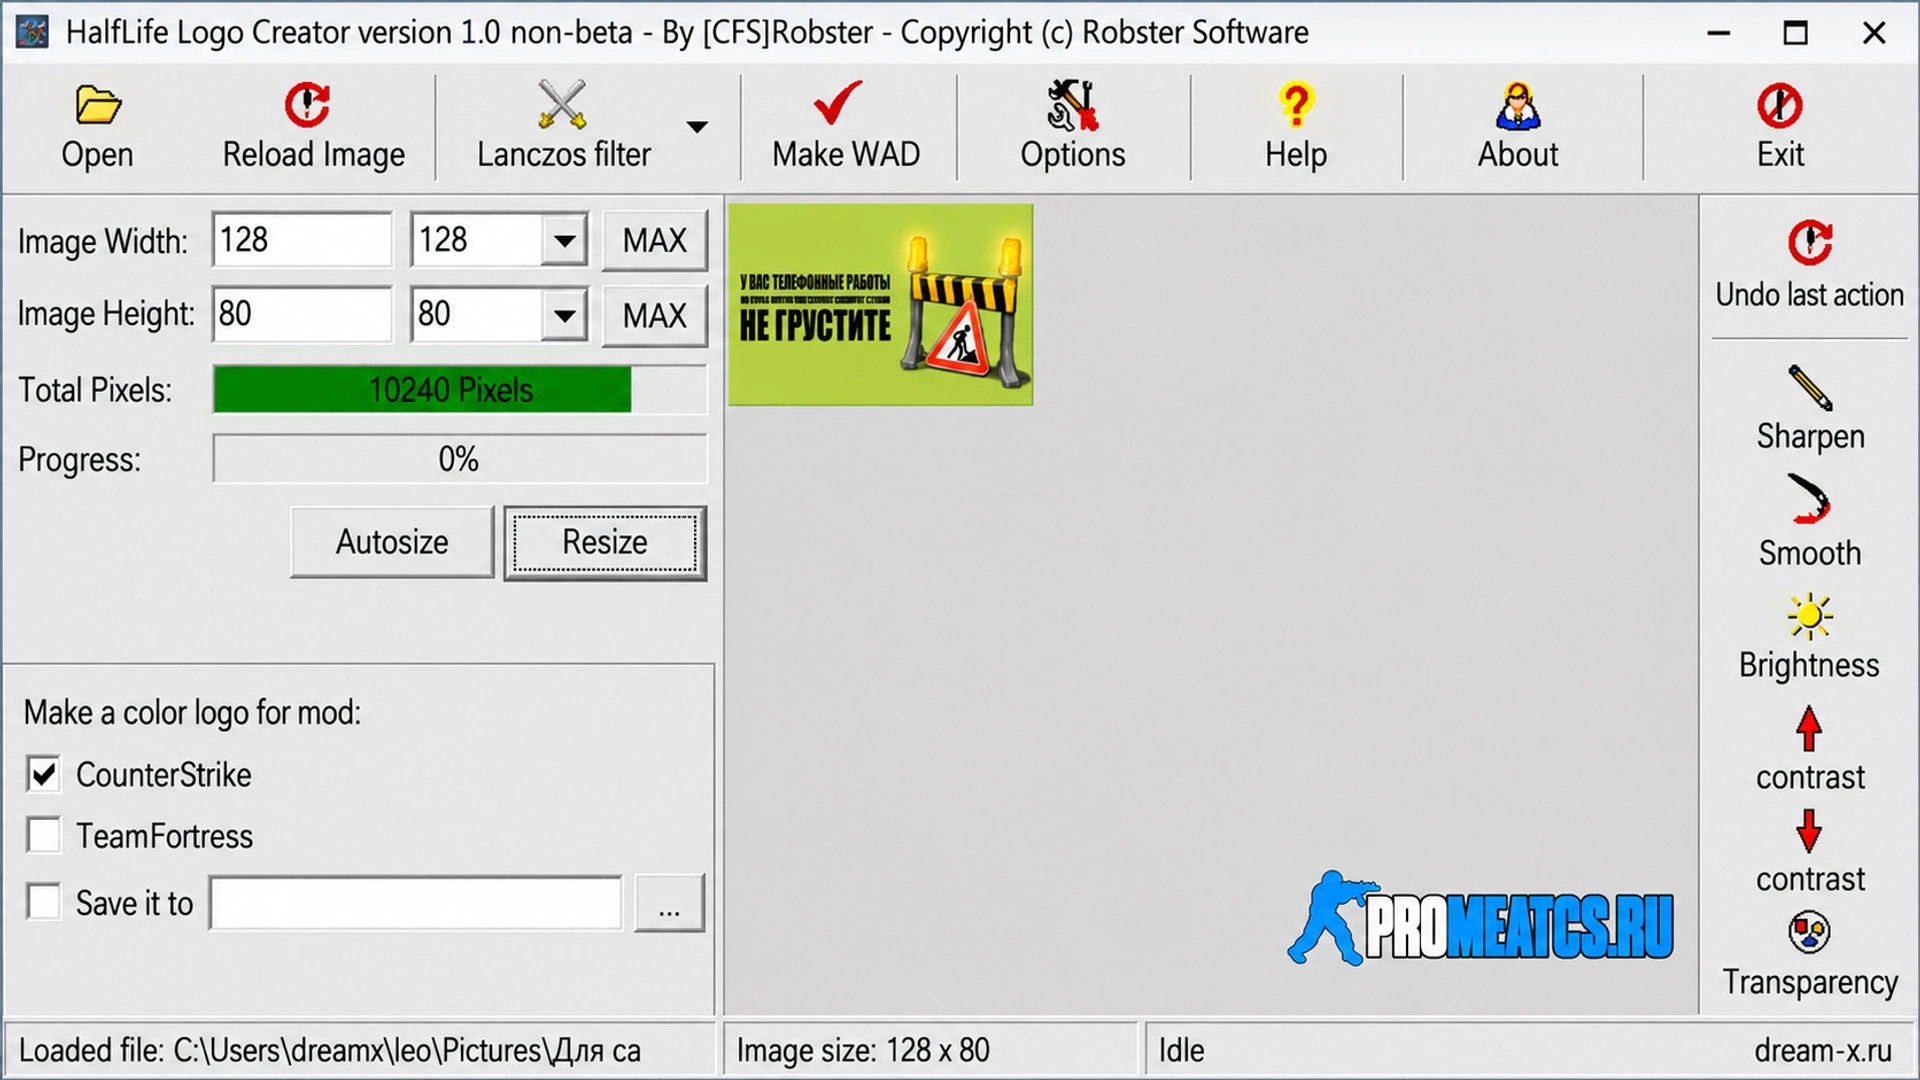Uncheck the CounterStrike checkbox
This screenshot has width=1920, height=1080.
(x=44, y=774)
